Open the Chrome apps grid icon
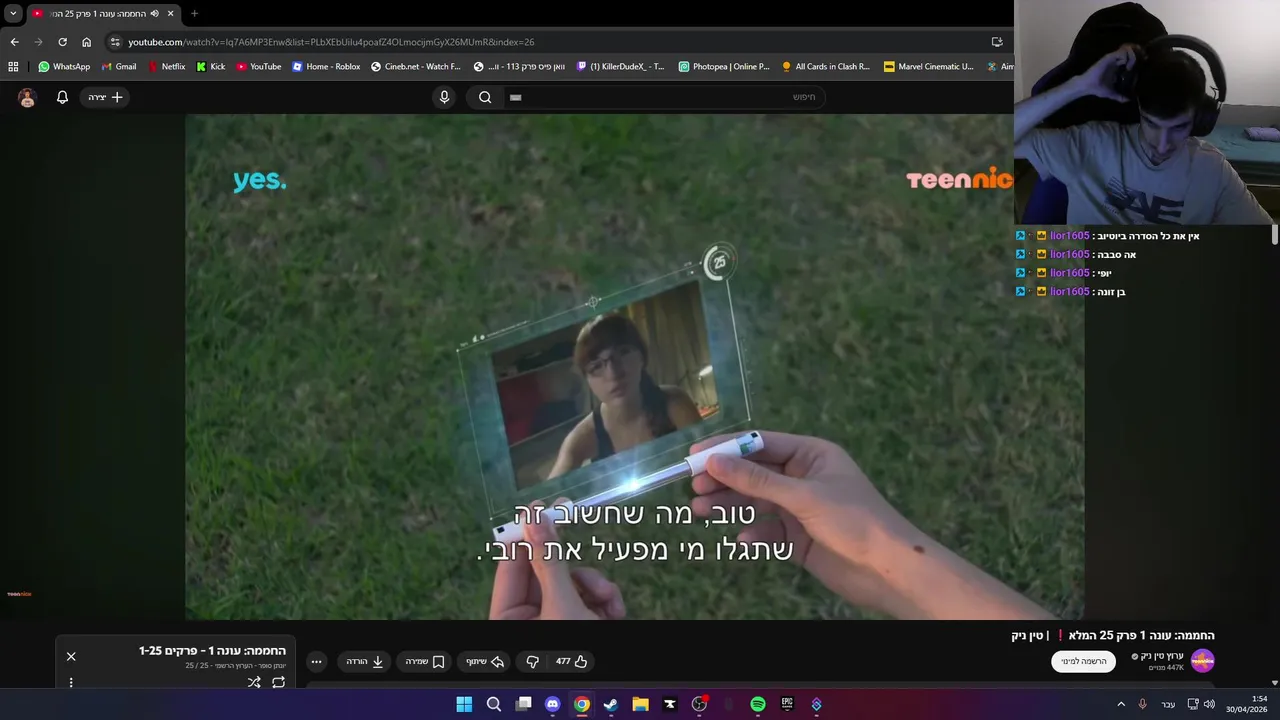The width and height of the screenshot is (1280, 720). tap(13, 67)
